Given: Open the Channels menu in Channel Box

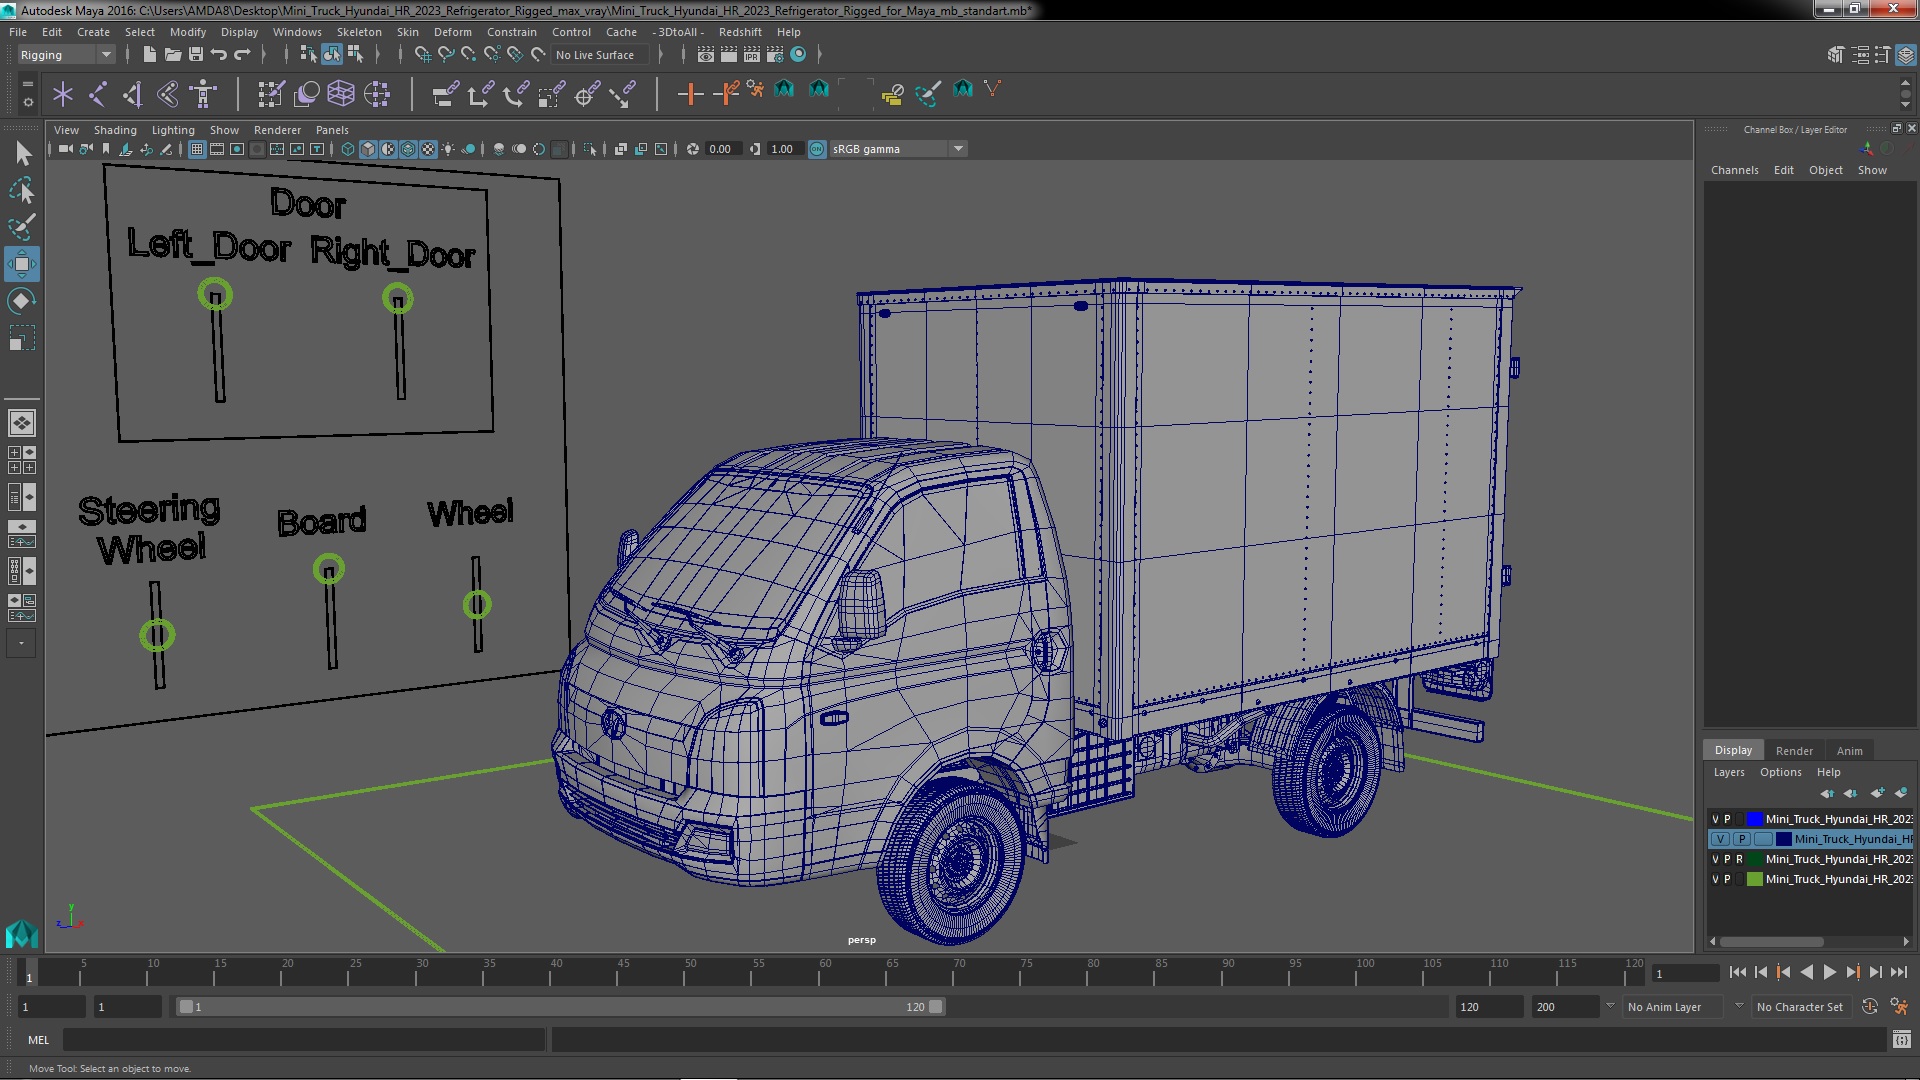Looking at the screenshot, I should (x=1735, y=170).
